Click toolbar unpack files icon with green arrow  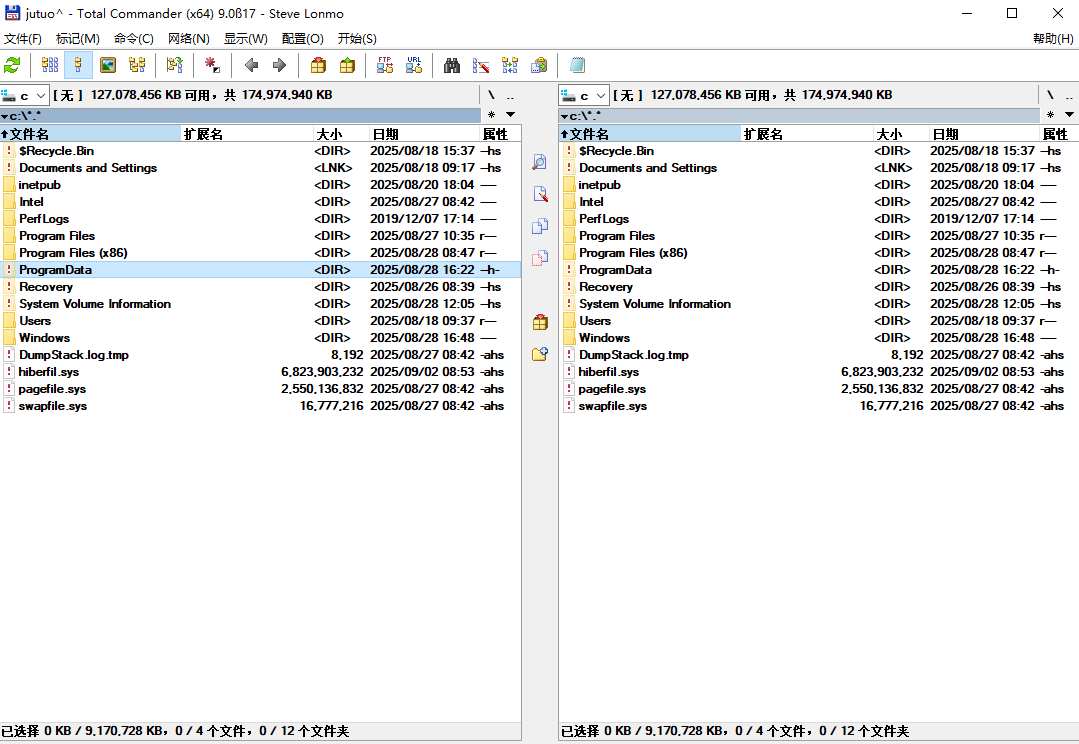[347, 65]
